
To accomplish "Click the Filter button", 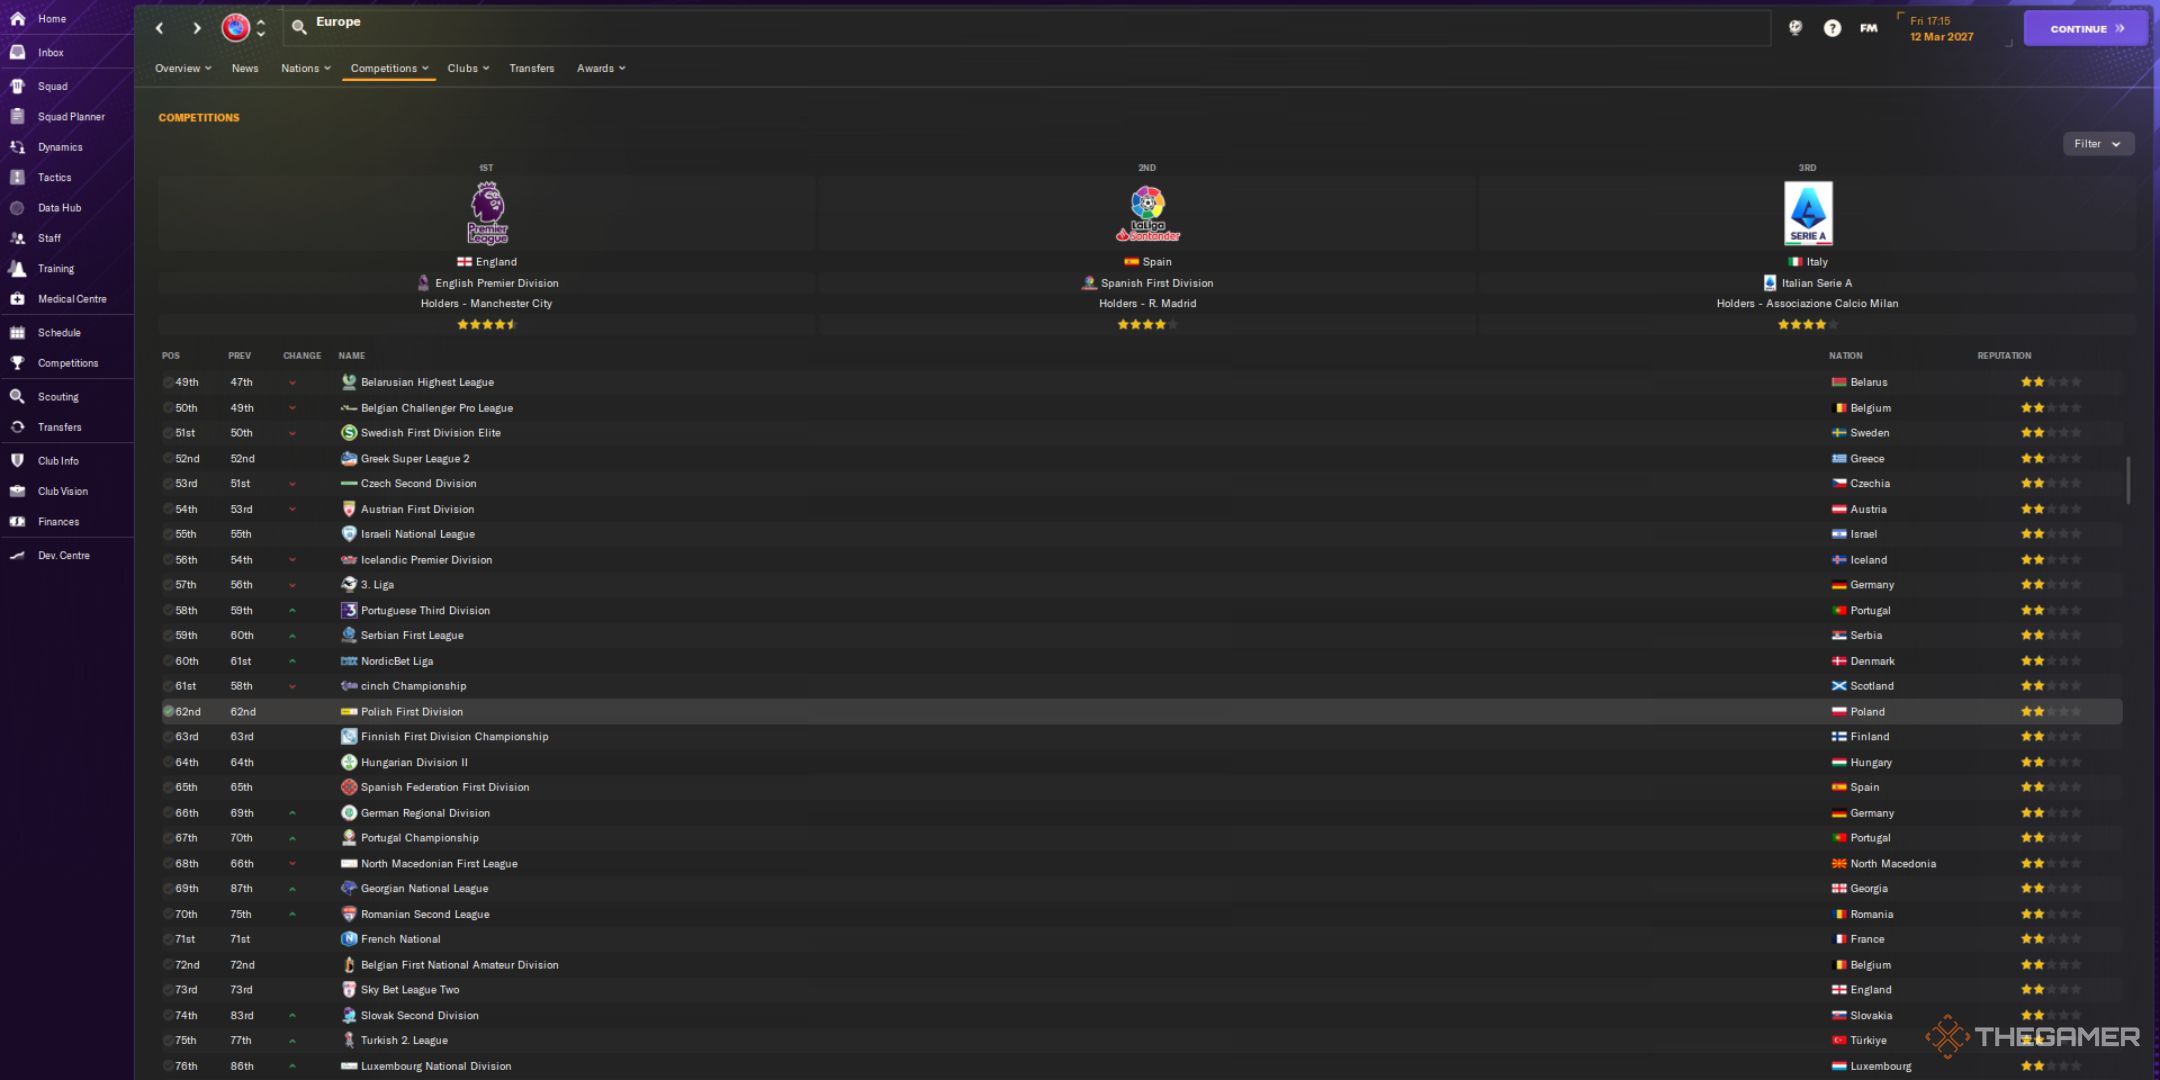I will point(2091,142).
